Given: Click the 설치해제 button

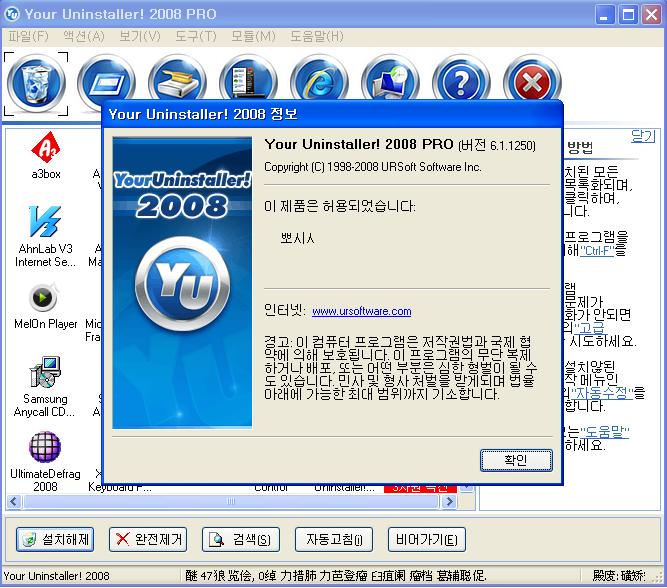Looking at the screenshot, I should 55,539.
